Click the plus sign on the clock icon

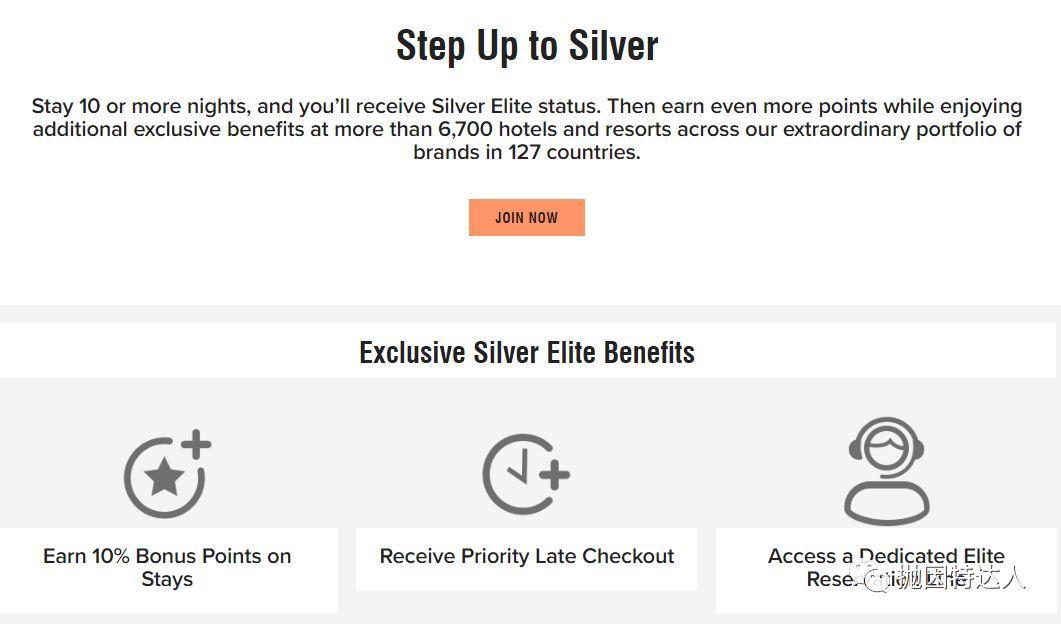tap(554, 476)
